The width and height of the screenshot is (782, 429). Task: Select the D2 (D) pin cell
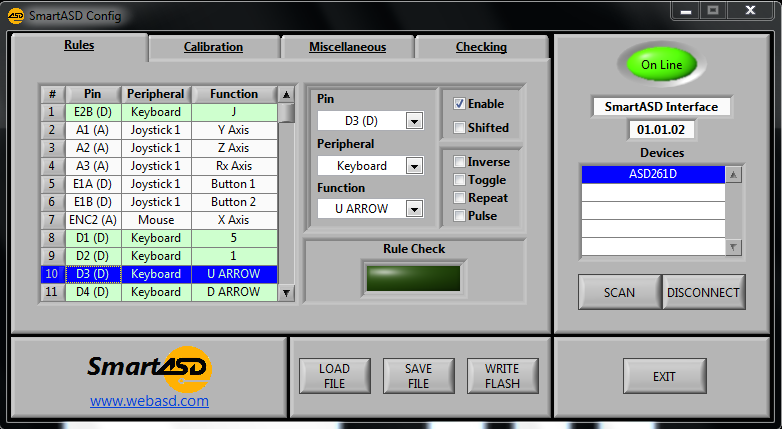point(93,256)
